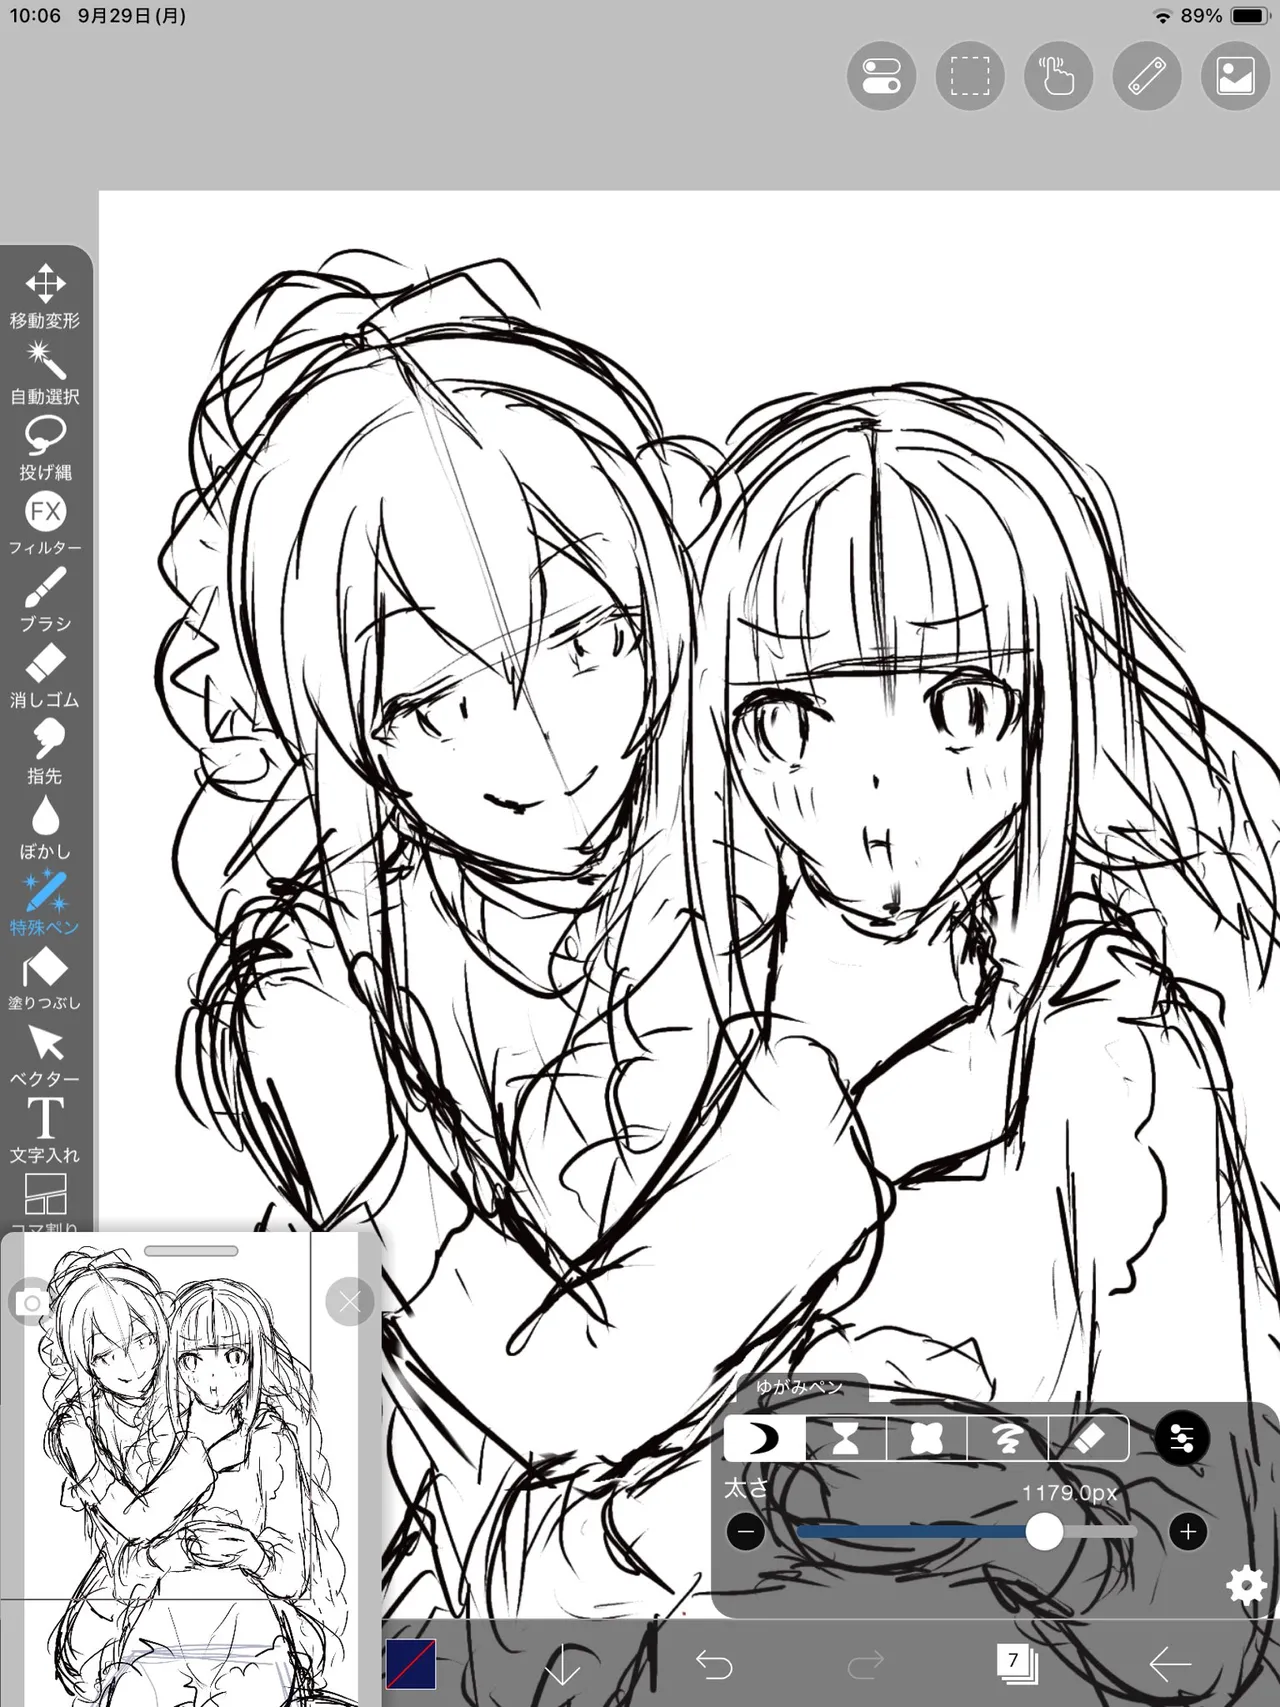The width and height of the screenshot is (1280, 1707).
Task: Choose the 投げ縄 lasso tool
Action: coord(45,448)
